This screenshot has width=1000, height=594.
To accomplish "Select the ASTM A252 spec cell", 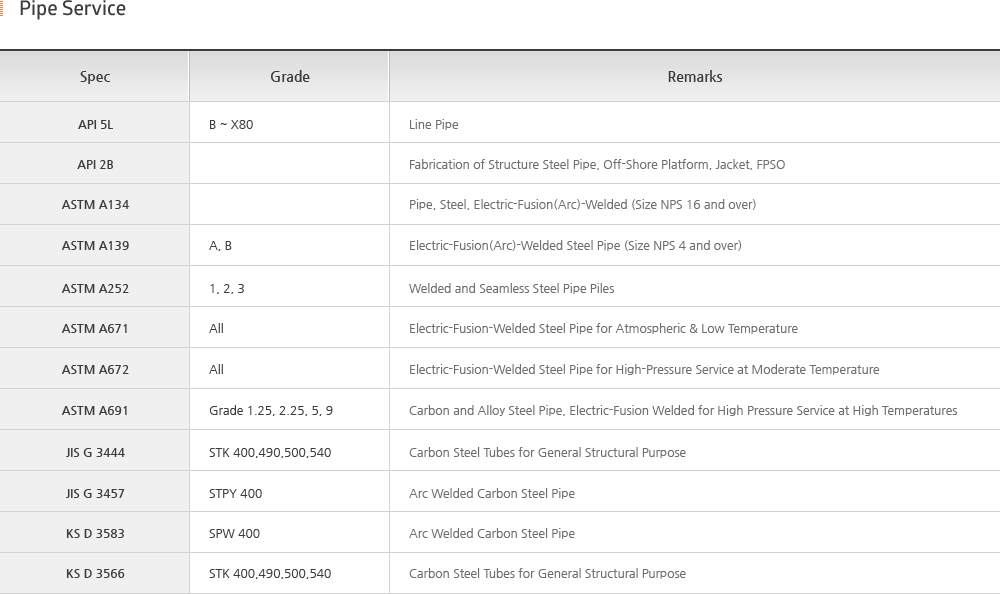I will tap(95, 289).
